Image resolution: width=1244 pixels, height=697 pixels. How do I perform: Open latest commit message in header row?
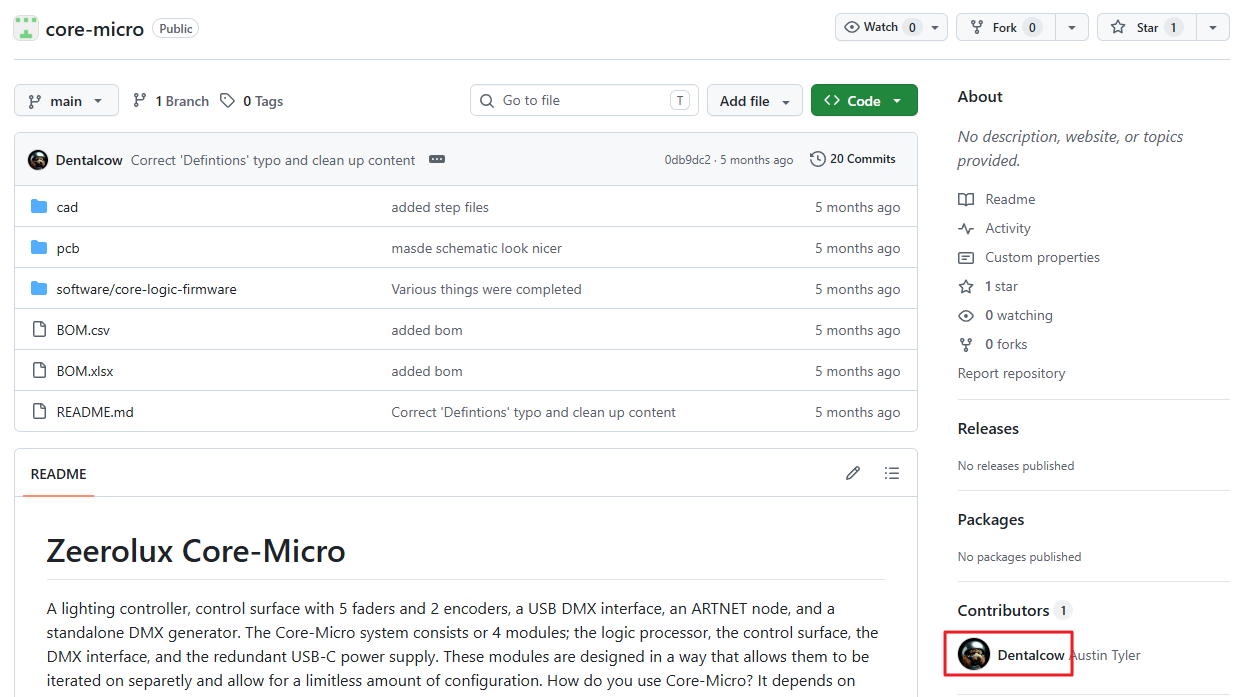[x=273, y=160]
